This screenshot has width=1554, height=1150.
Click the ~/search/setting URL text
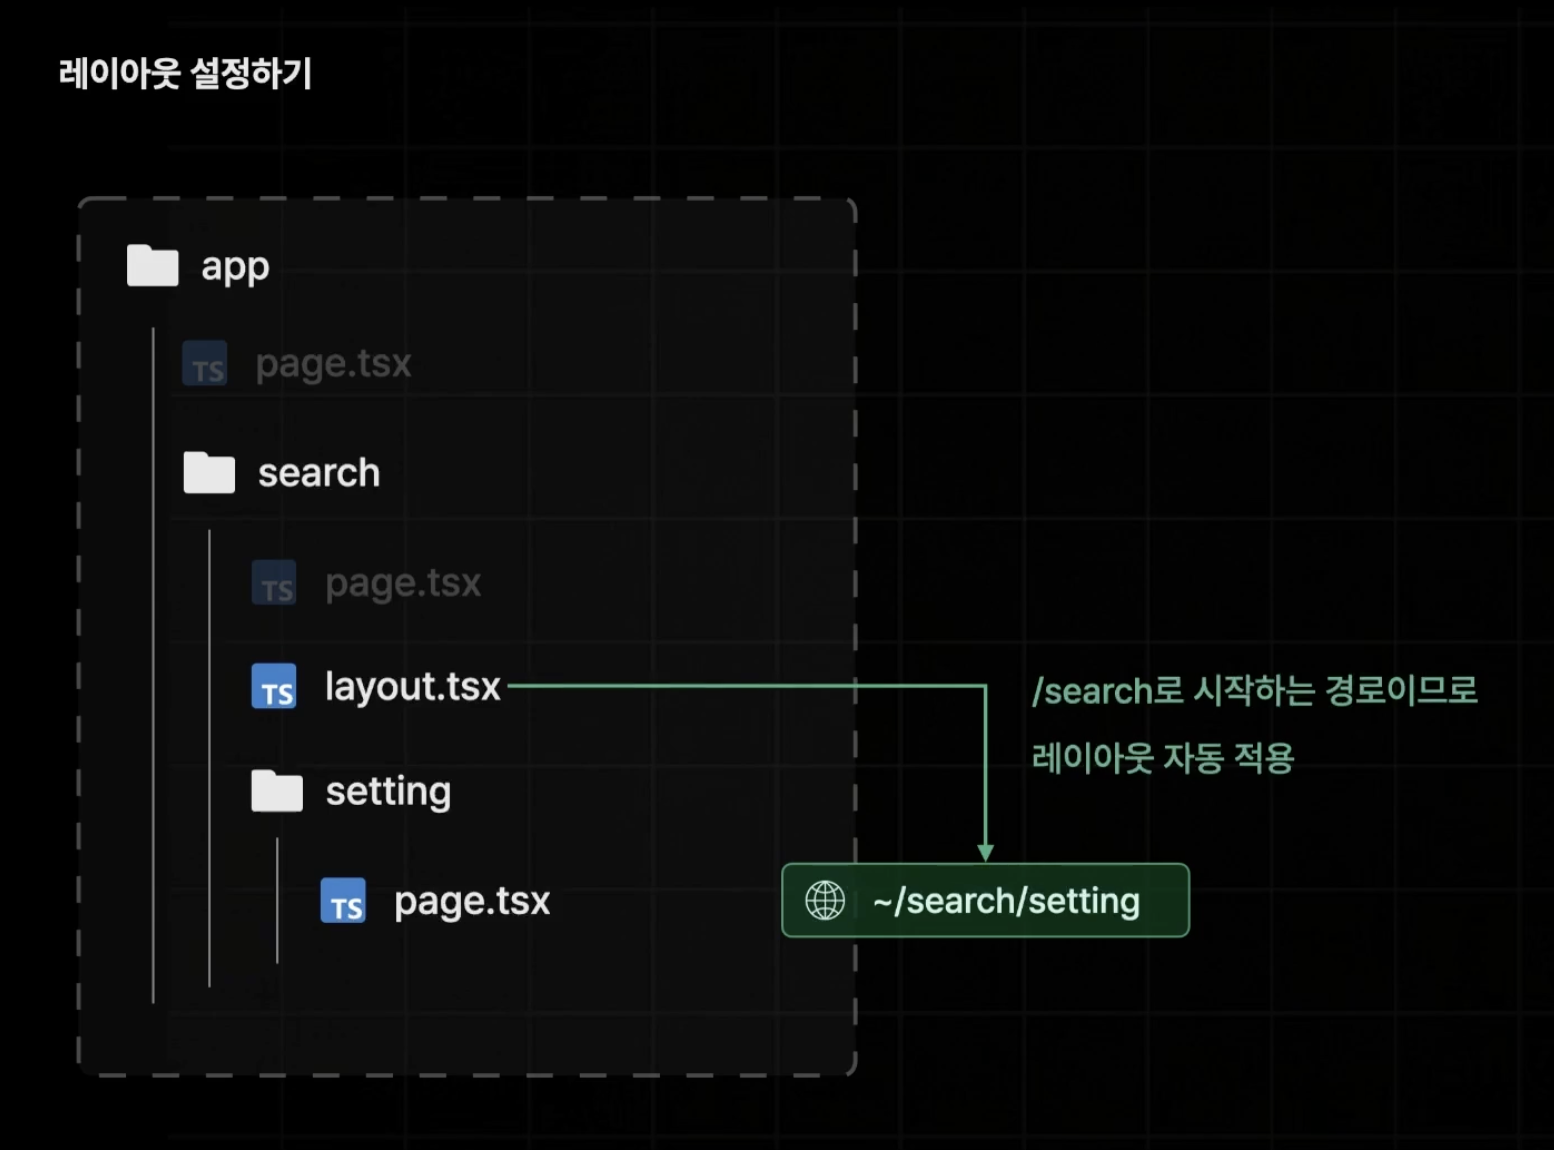1006,901
